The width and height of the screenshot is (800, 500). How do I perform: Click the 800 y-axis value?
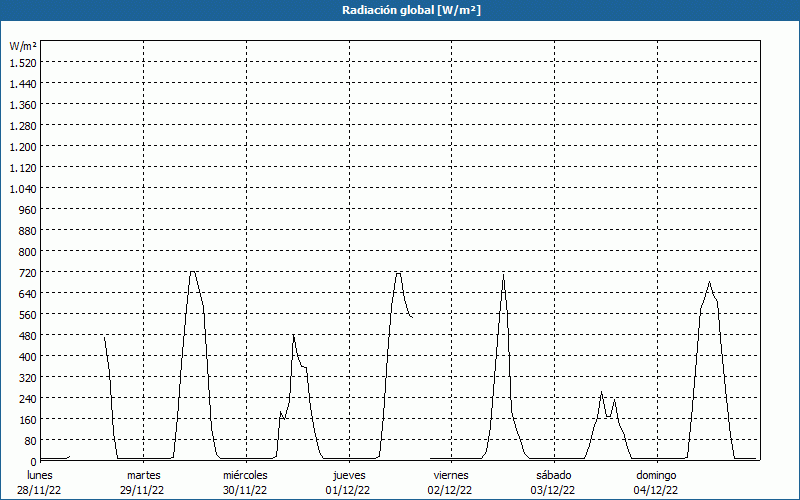tap(28, 252)
